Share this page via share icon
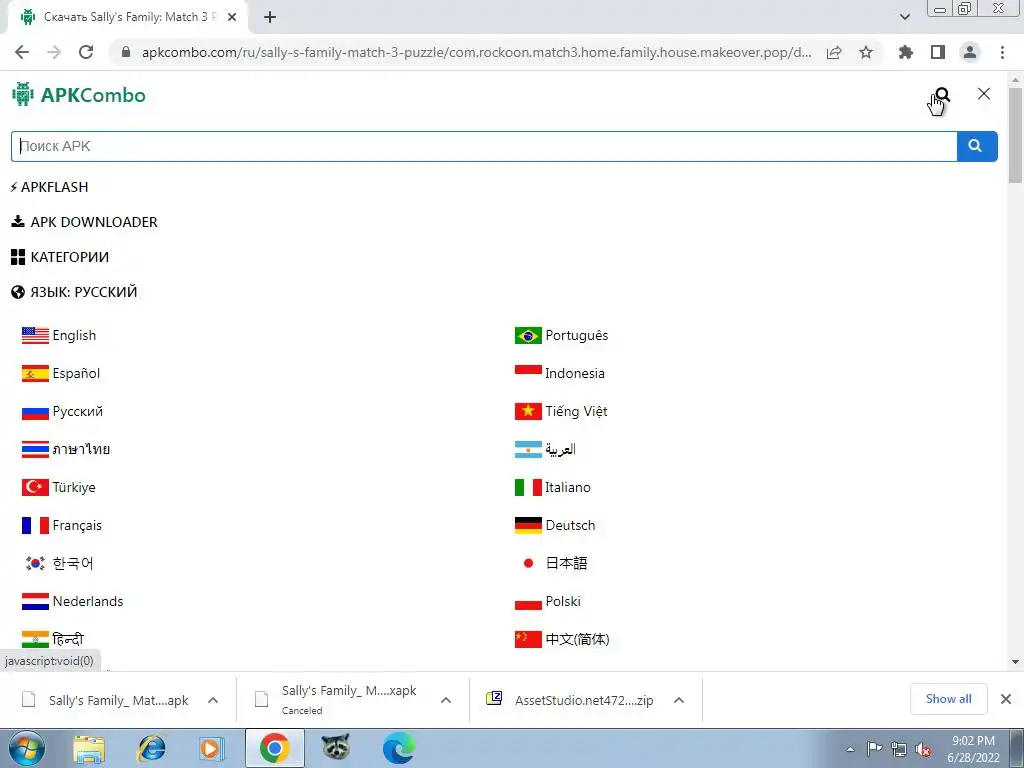This screenshot has width=1024, height=768. (x=834, y=52)
